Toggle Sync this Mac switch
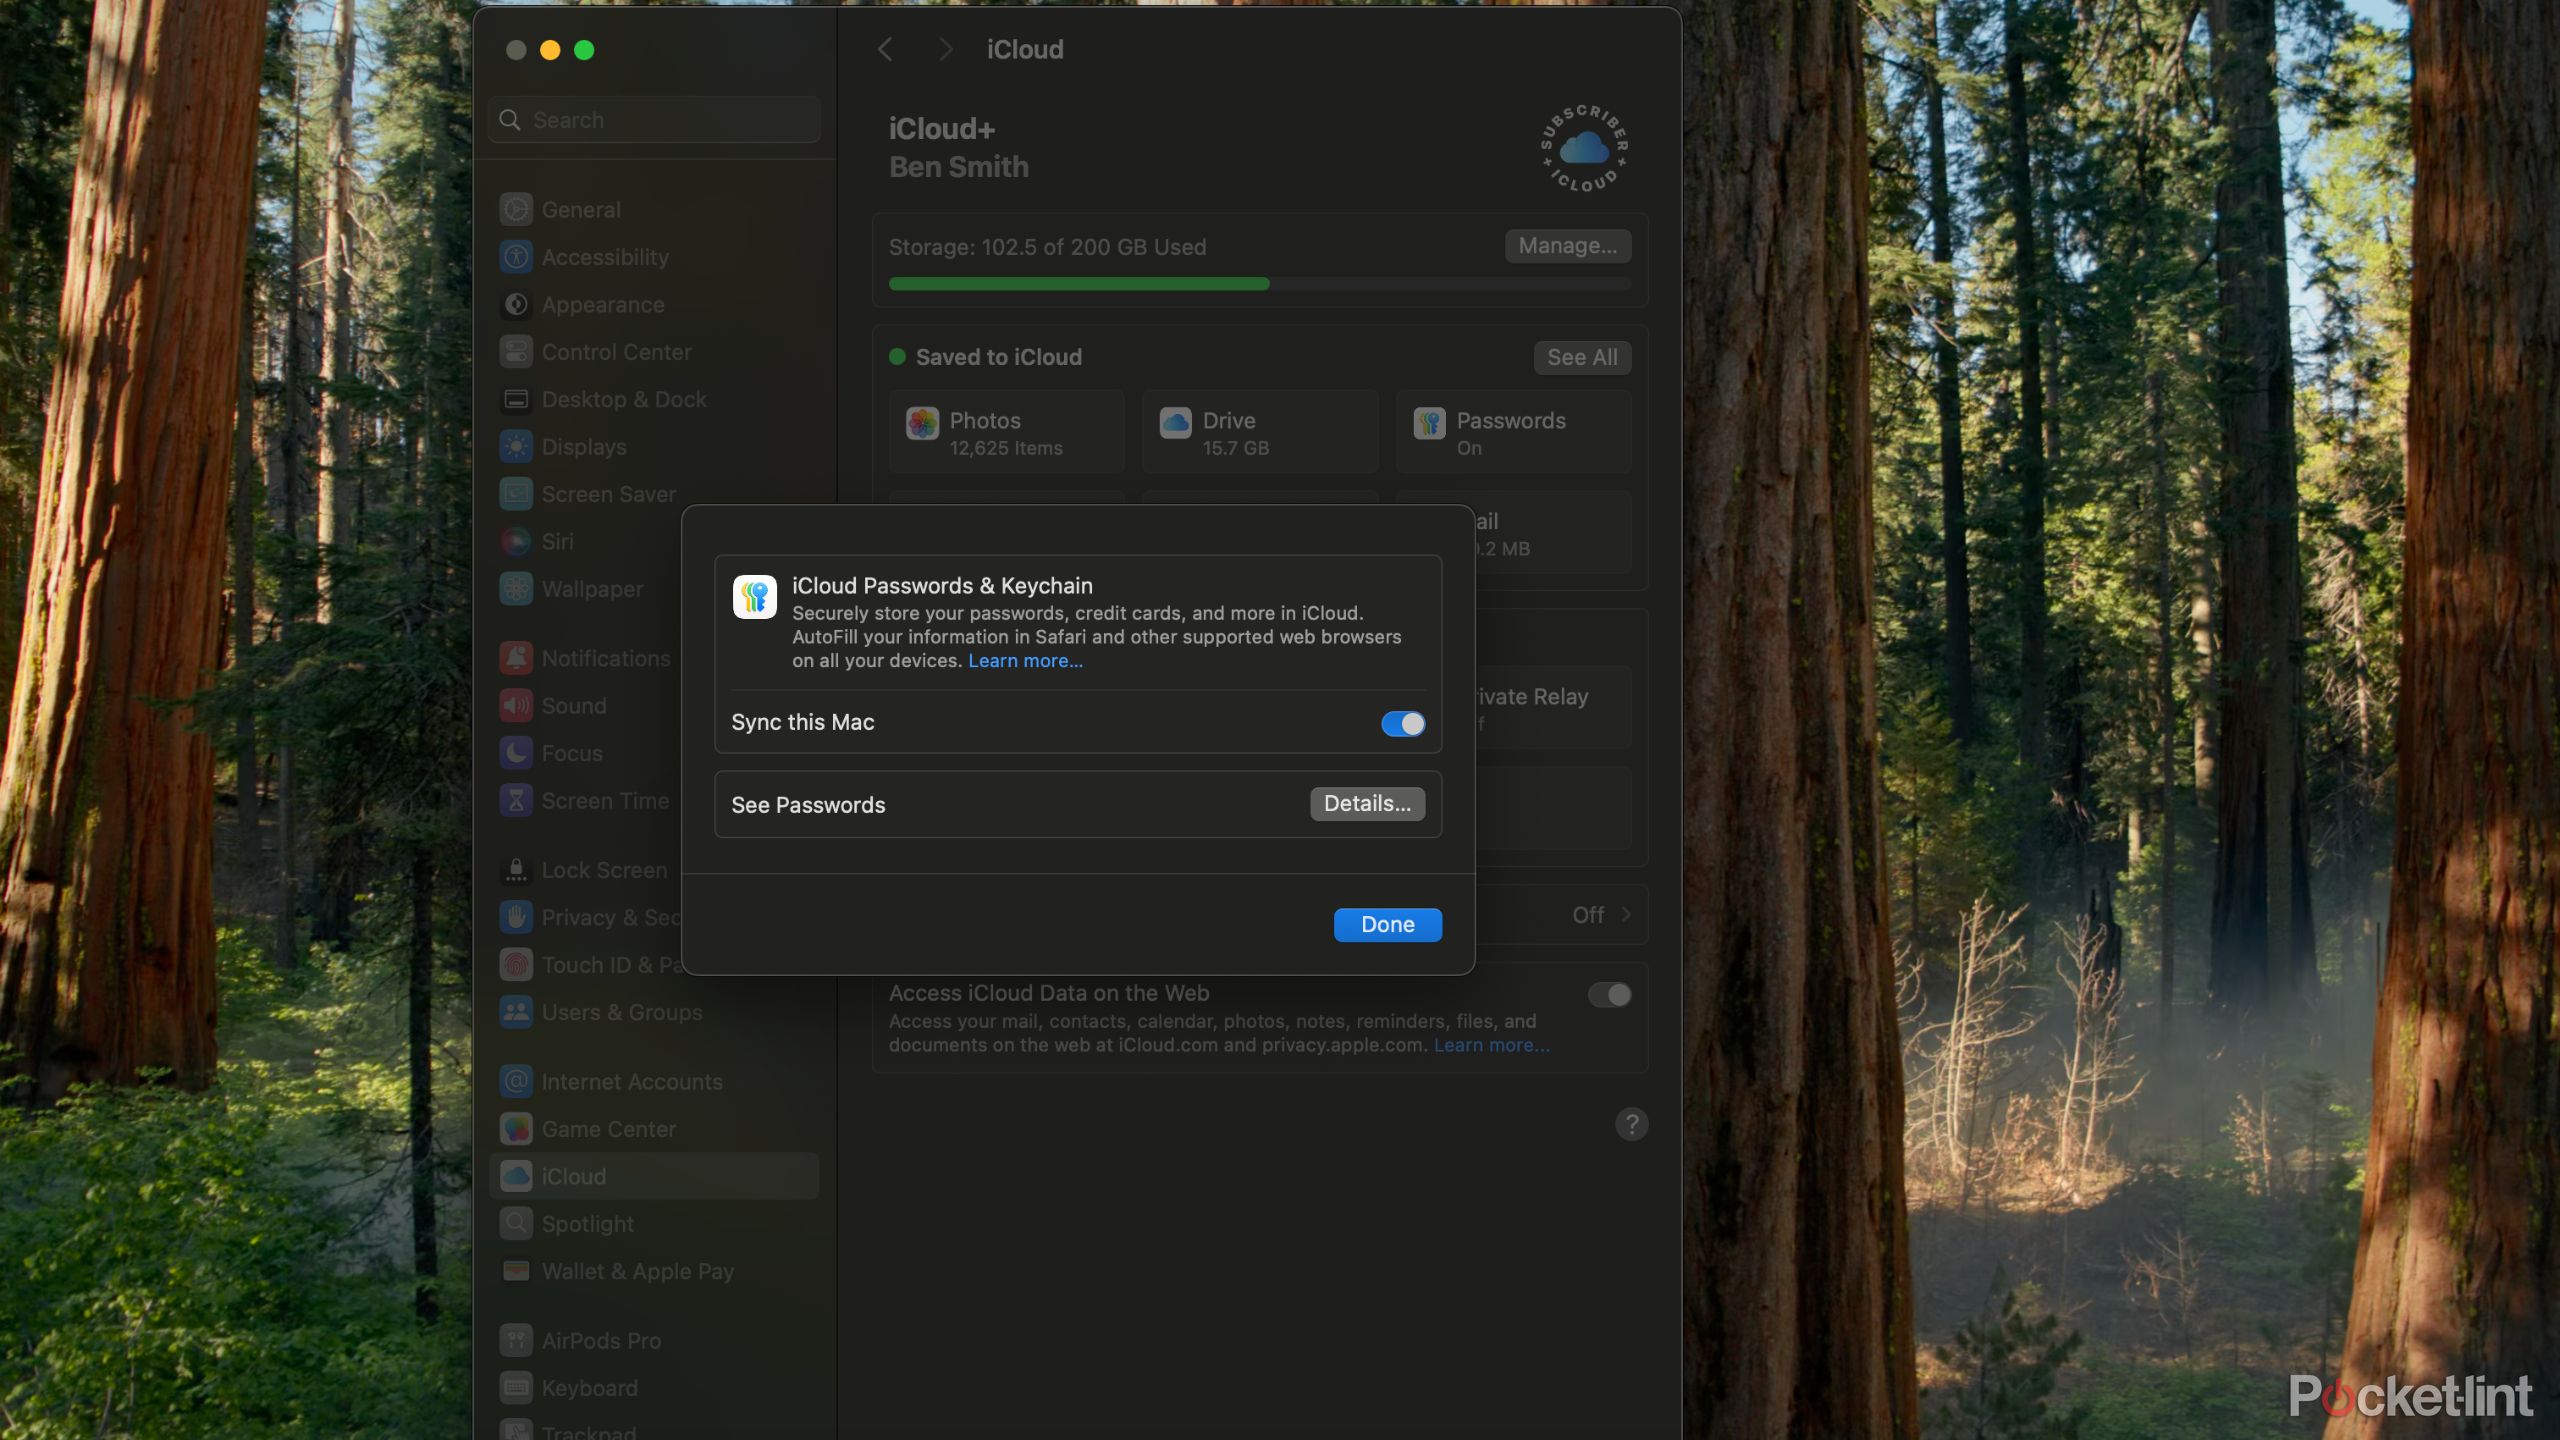2560x1440 pixels. point(1403,723)
